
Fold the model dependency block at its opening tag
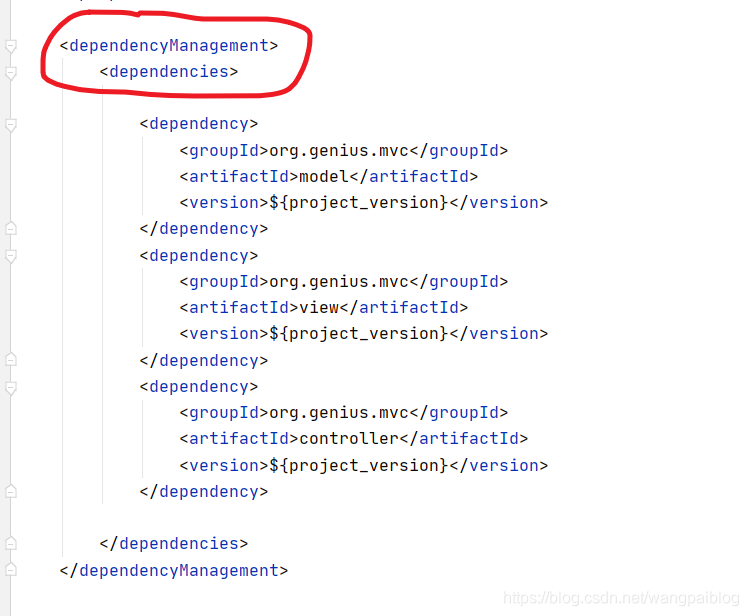10,125
